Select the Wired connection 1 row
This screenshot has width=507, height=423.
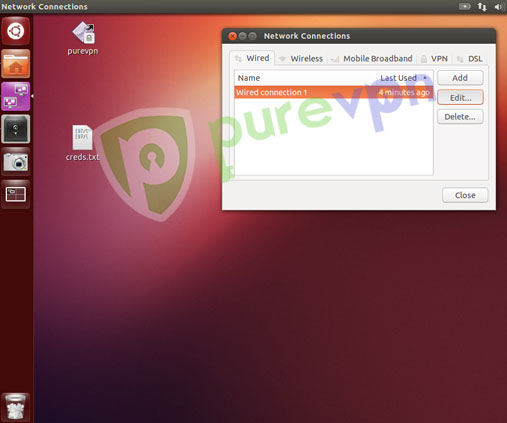334,92
